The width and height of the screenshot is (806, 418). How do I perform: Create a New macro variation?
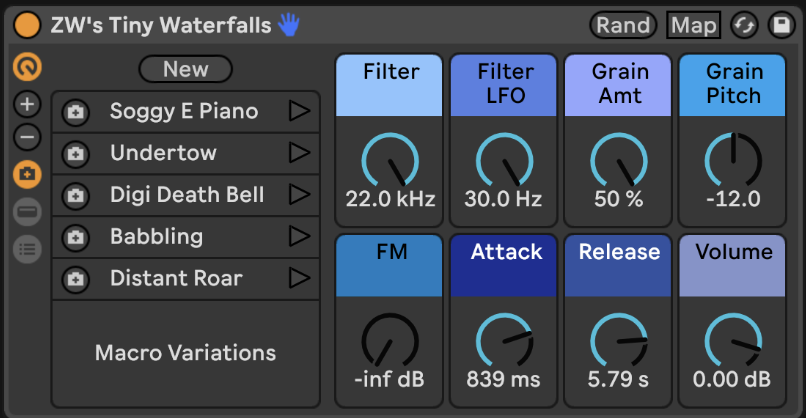[185, 69]
